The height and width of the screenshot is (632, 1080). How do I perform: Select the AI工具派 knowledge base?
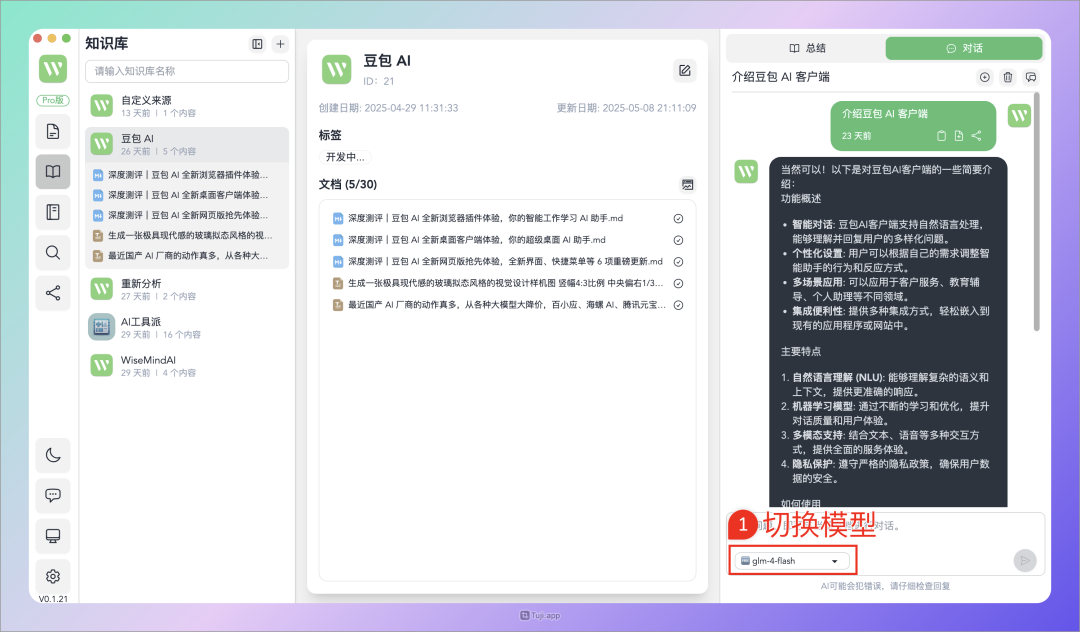point(187,327)
